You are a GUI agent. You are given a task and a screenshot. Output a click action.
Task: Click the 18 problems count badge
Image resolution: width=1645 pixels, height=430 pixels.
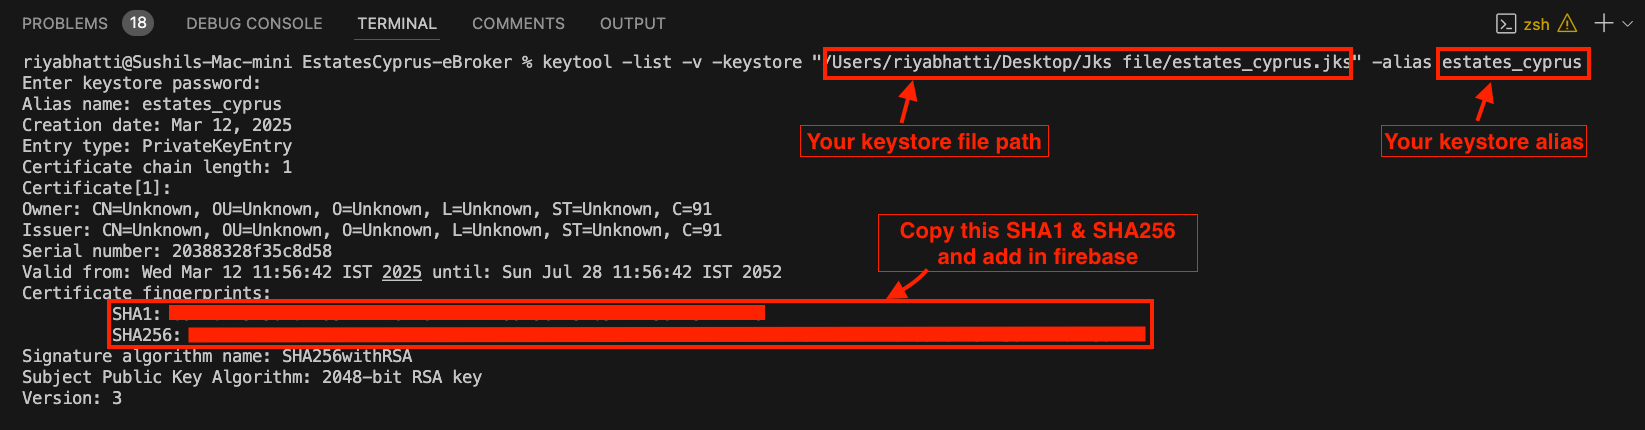[138, 22]
